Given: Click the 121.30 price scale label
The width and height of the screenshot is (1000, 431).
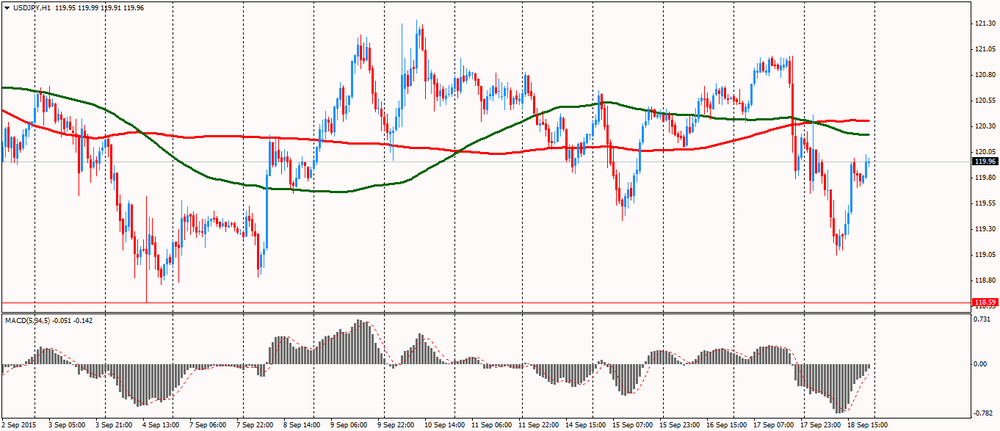Looking at the screenshot, I should [985, 24].
